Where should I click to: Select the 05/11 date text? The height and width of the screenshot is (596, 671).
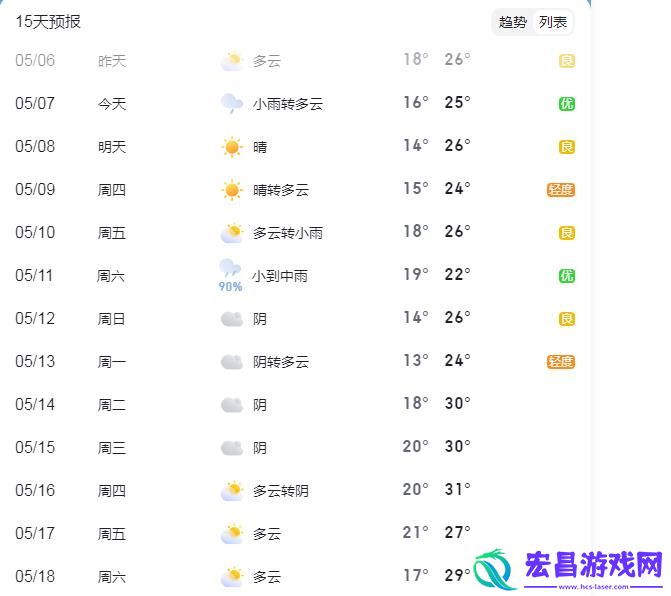click(x=34, y=275)
